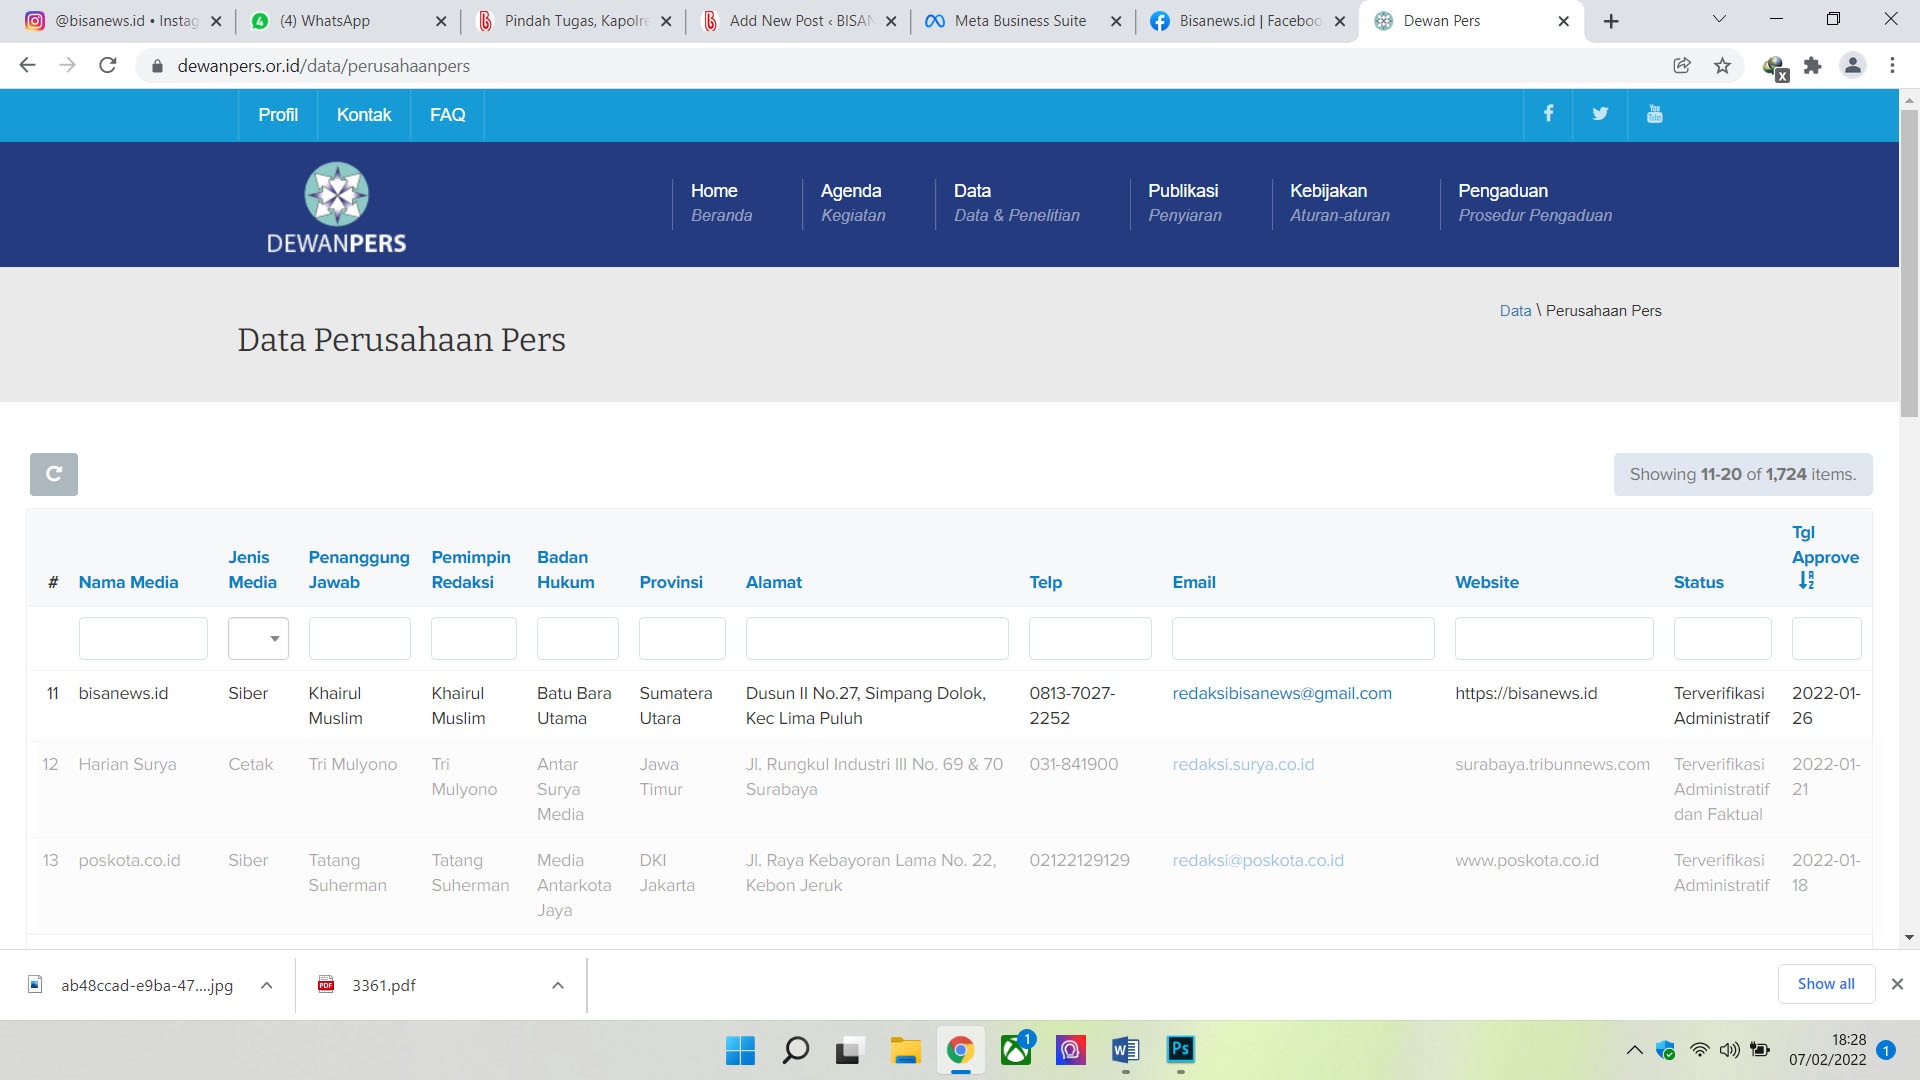Reload the page in browser toolbar

108,65
